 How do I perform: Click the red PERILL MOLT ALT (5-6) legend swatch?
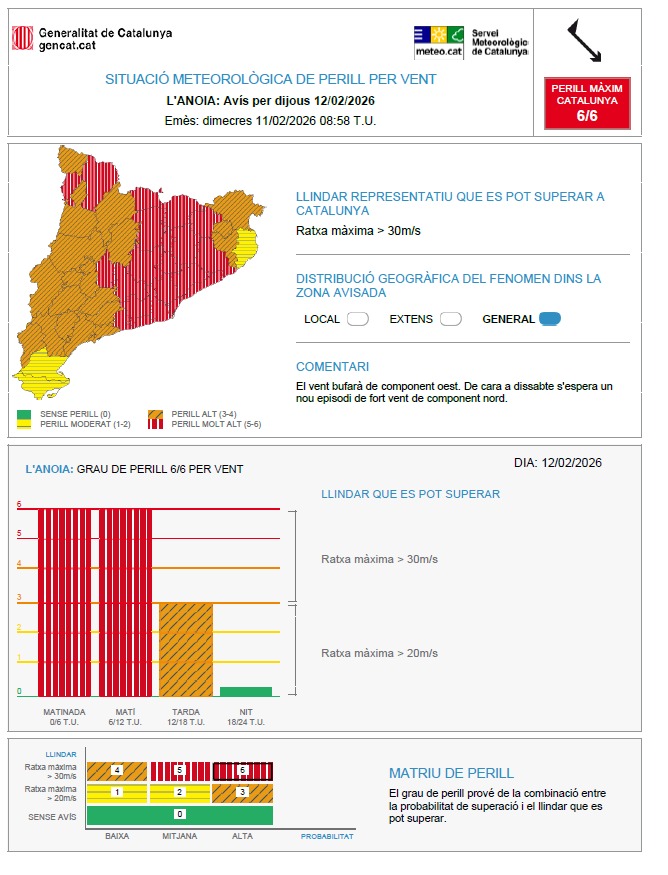pos(156,424)
